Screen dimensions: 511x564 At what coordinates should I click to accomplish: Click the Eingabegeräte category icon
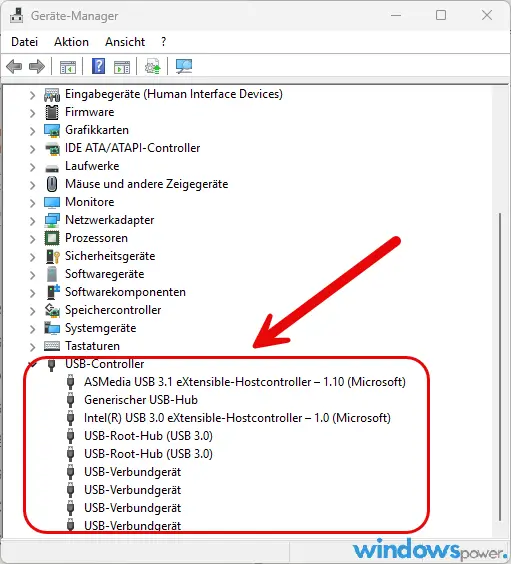pyautogui.click(x=52, y=95)
